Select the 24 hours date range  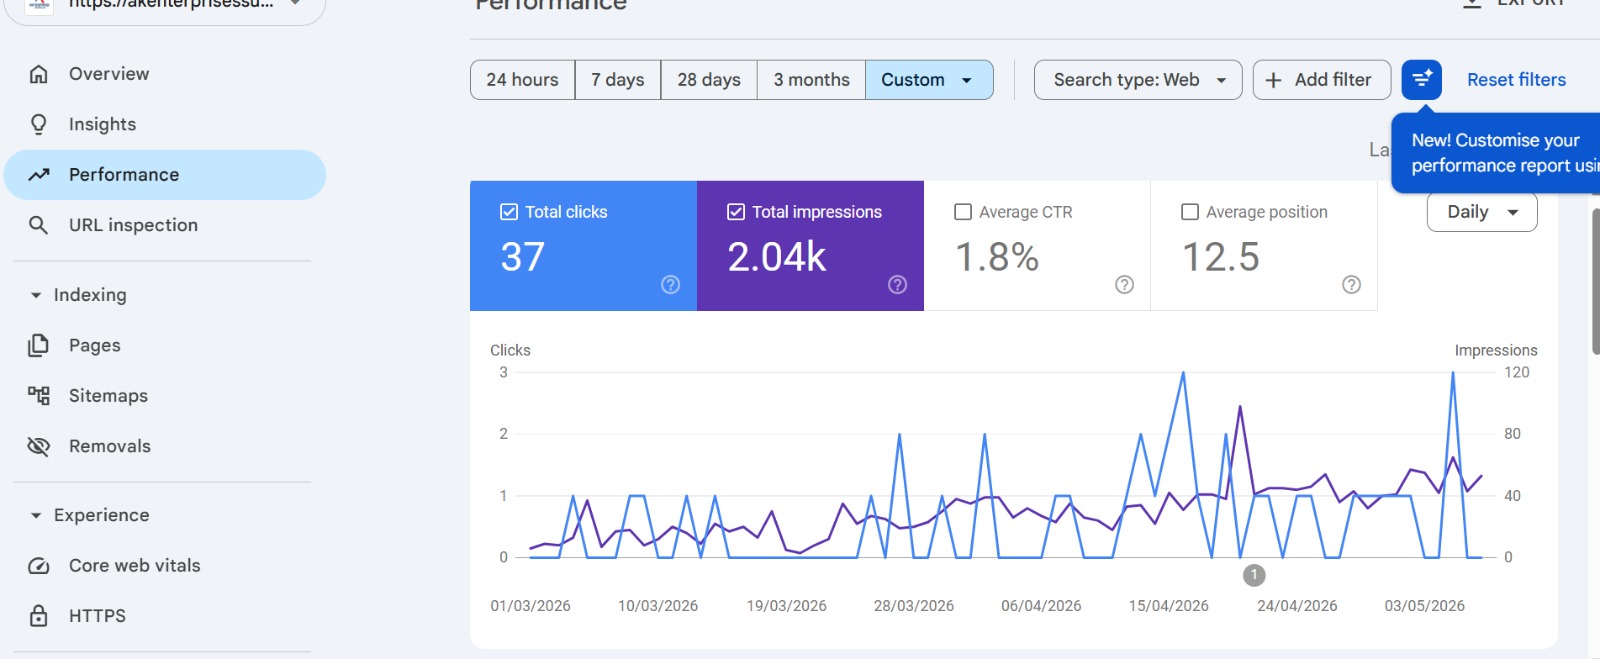pyautogui.click(x=523, y=80)
